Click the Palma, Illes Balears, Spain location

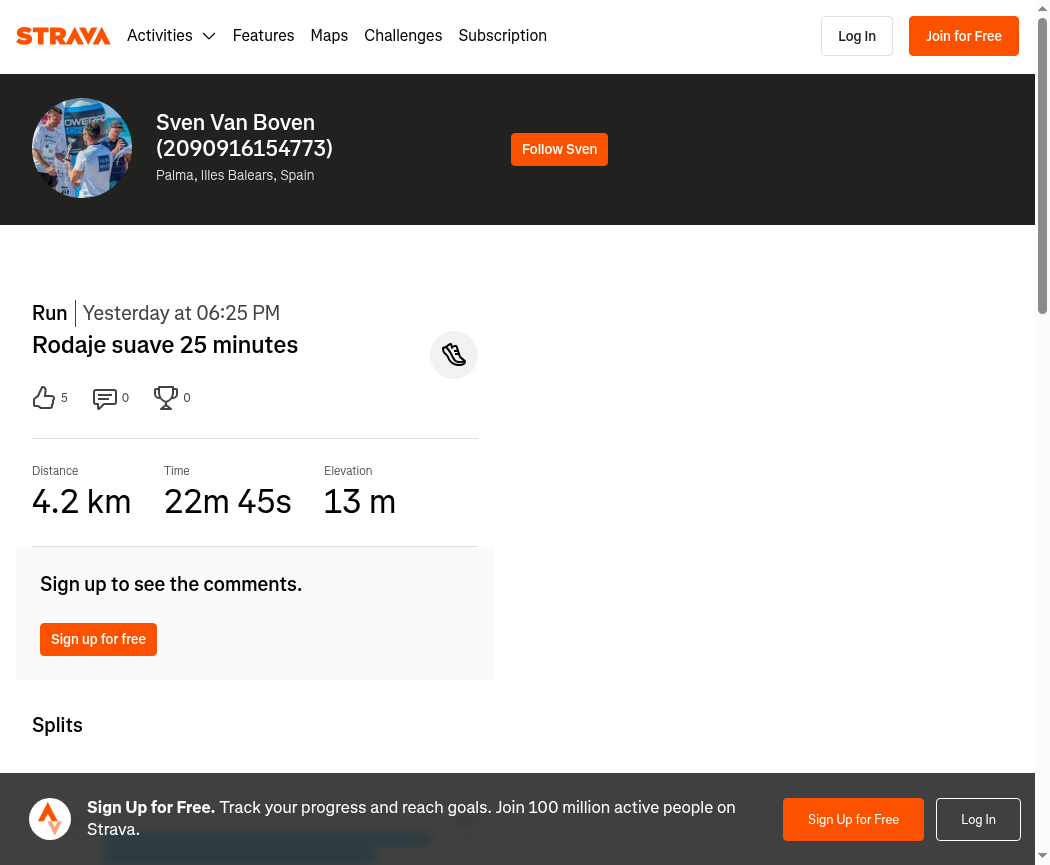pyautogui.click(x=235, y=175)
